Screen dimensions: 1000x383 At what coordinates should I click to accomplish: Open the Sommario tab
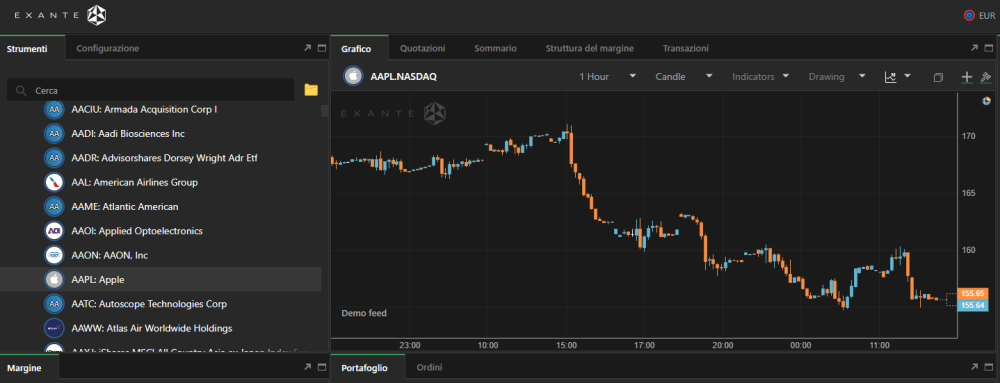click(496, 48)
